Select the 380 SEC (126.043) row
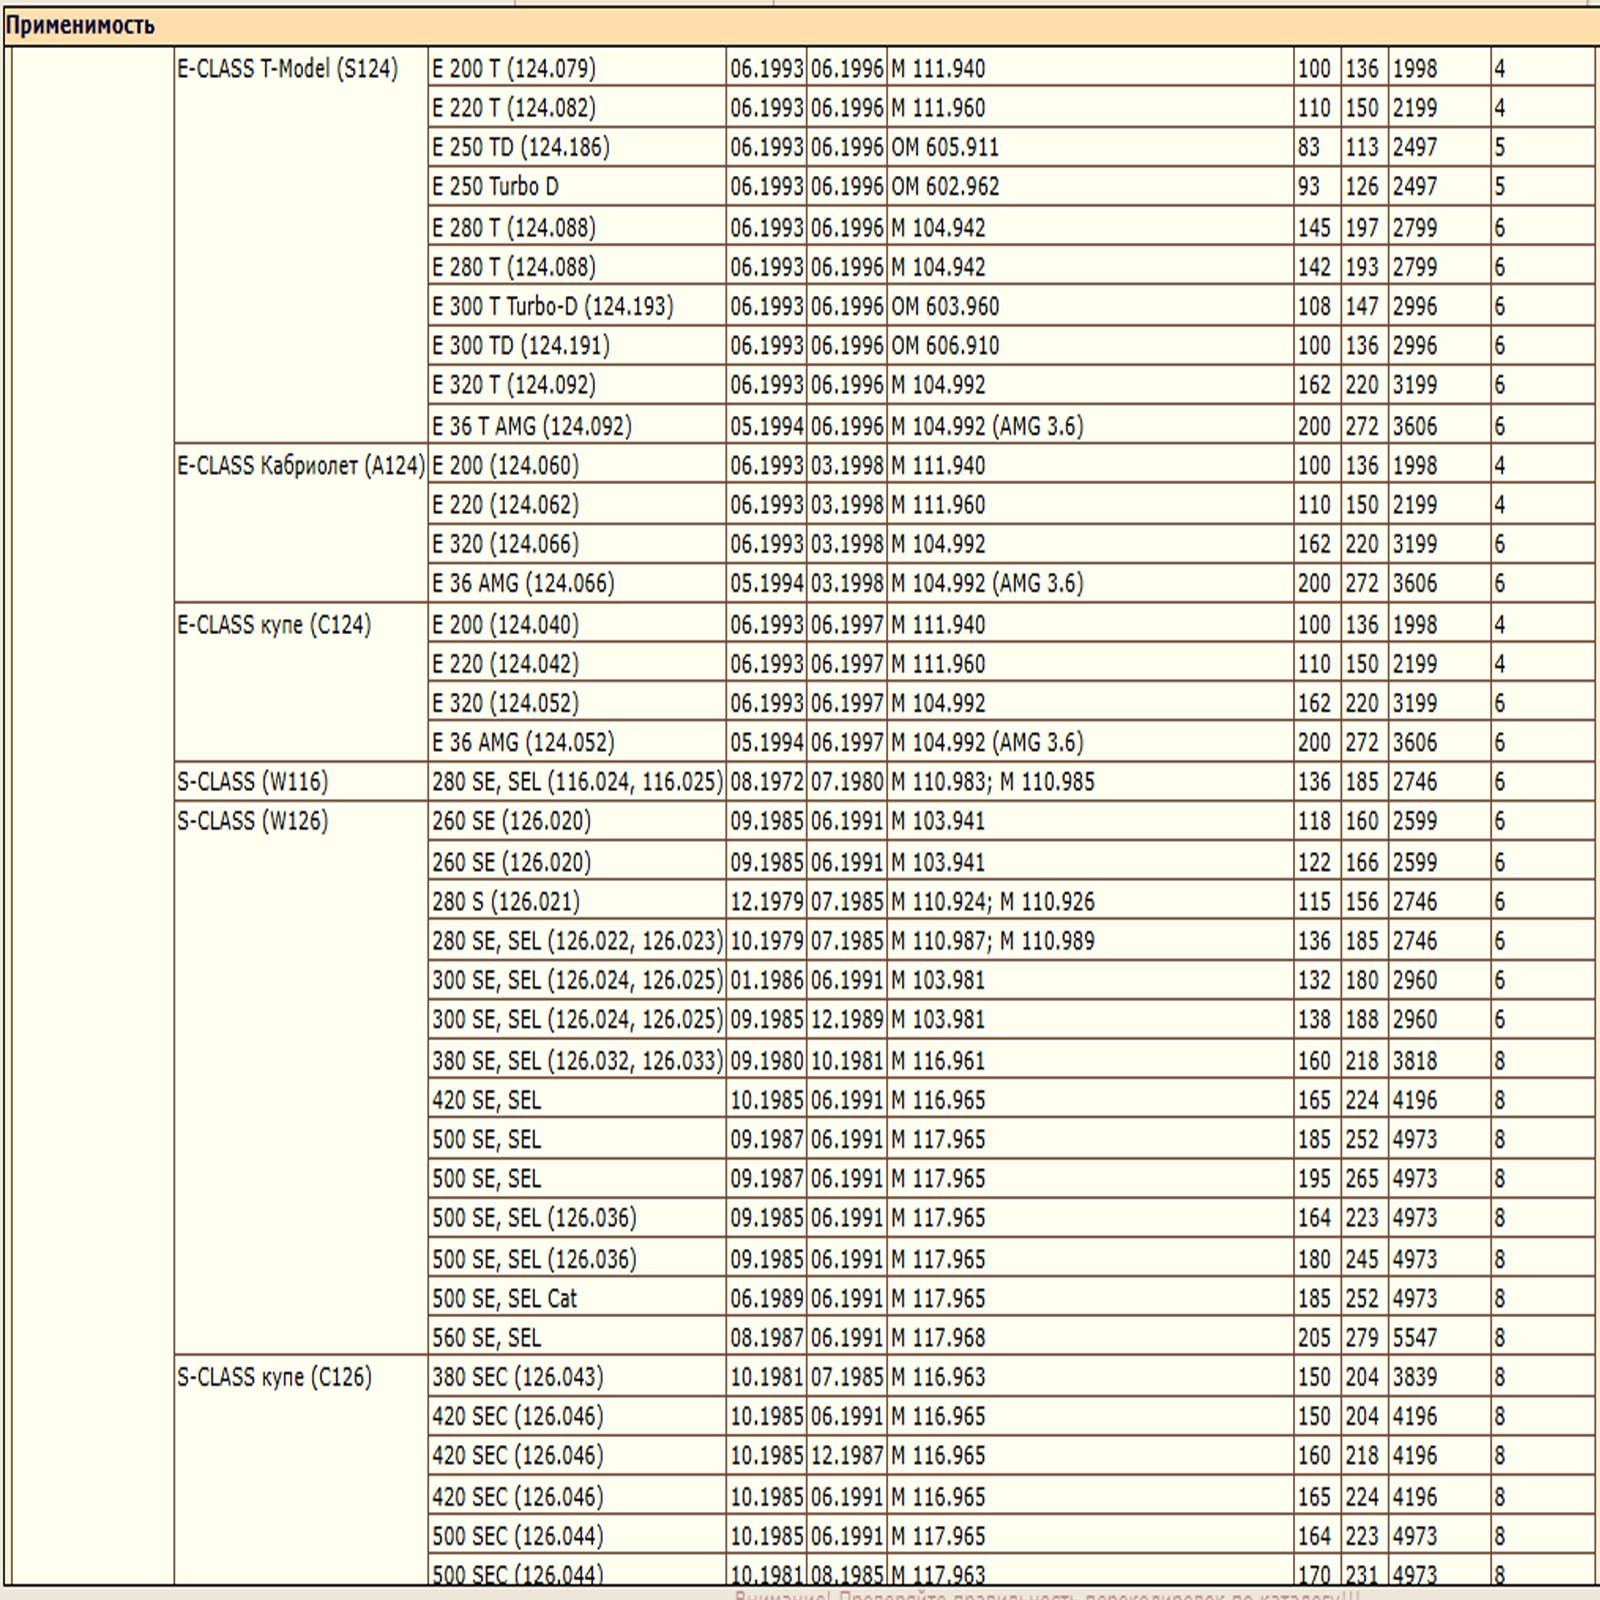The height and width of the screenshot is (1600, 1600). [1011, 1377]
